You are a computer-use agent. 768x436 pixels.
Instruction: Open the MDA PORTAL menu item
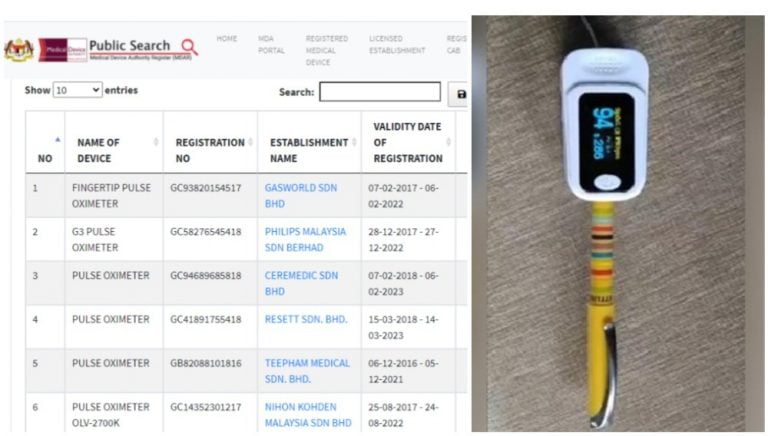pos(271,44)
